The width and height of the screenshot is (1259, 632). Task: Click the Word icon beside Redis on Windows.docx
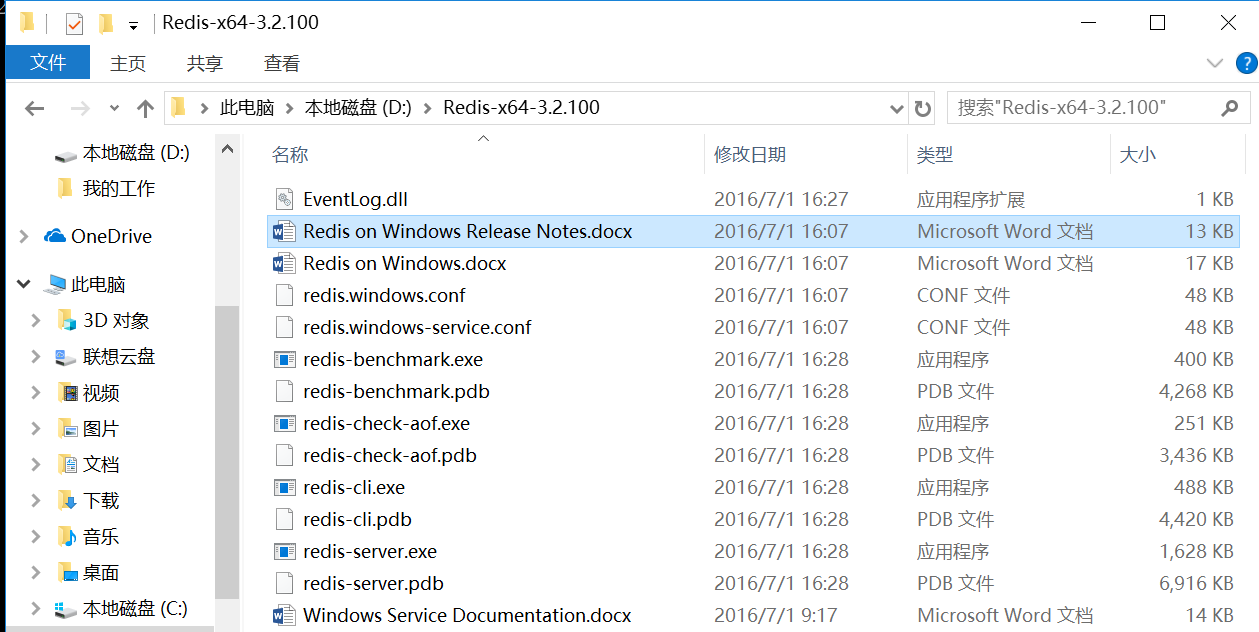(284, 263)
